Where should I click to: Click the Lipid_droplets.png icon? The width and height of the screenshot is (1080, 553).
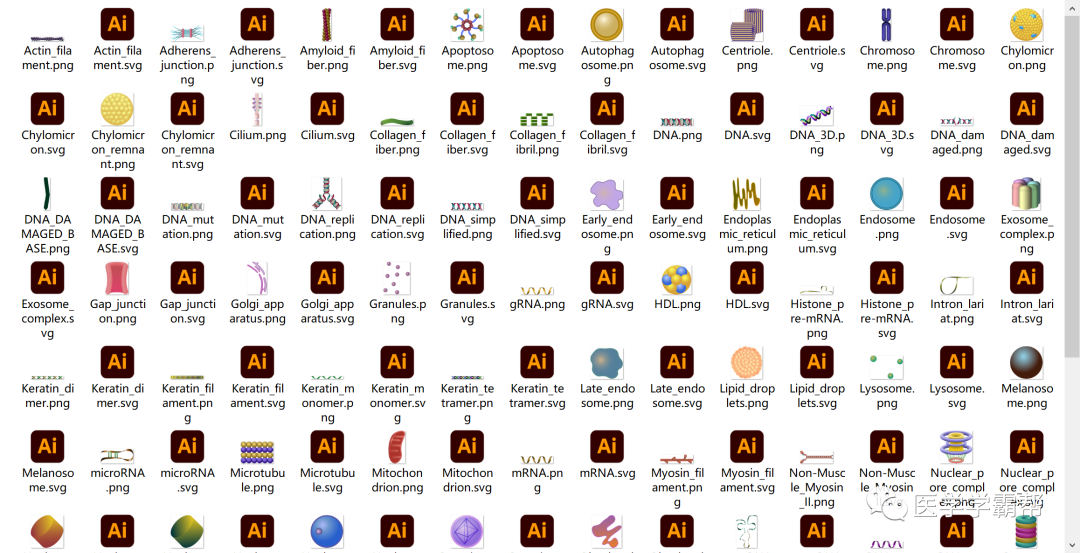[747, 363]
